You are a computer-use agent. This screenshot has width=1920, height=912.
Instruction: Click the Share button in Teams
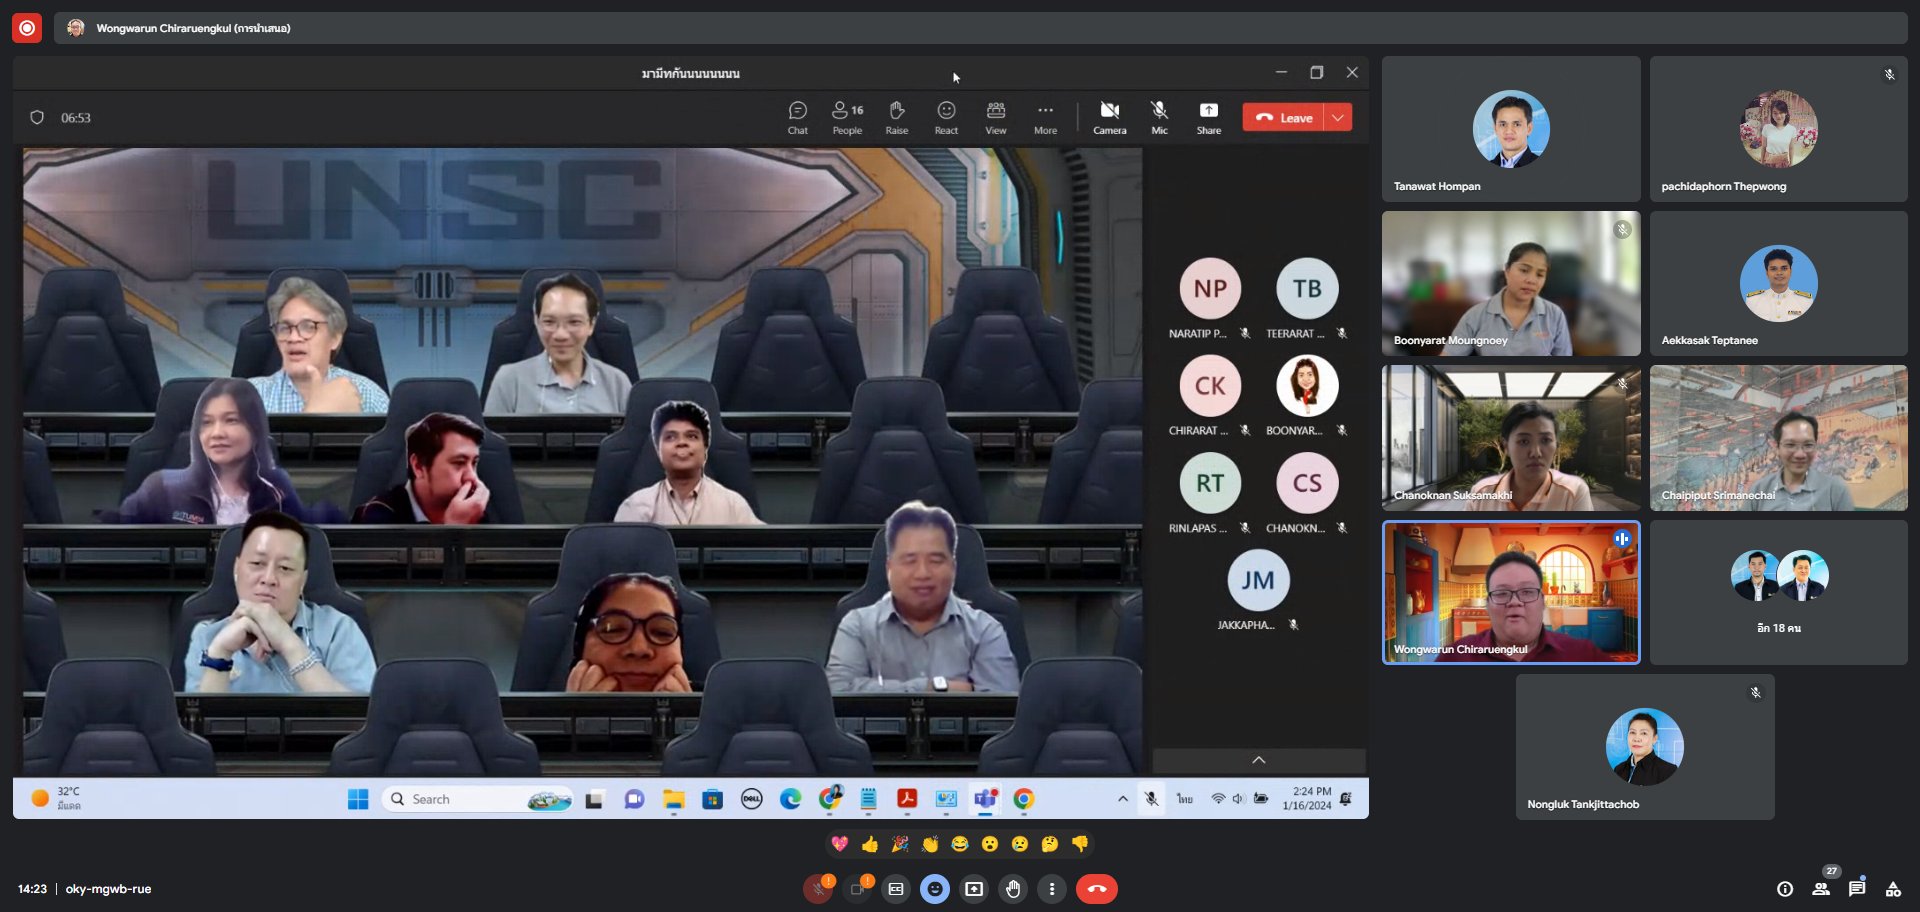(x=1209, y=117)
